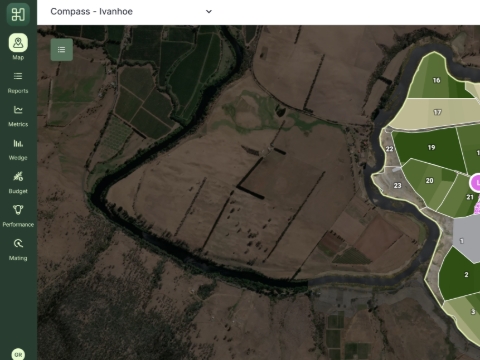Expand the Compass - Ivanhoe farm dropdown
Screen dimensions: 480x360
[x=209, y=12]
